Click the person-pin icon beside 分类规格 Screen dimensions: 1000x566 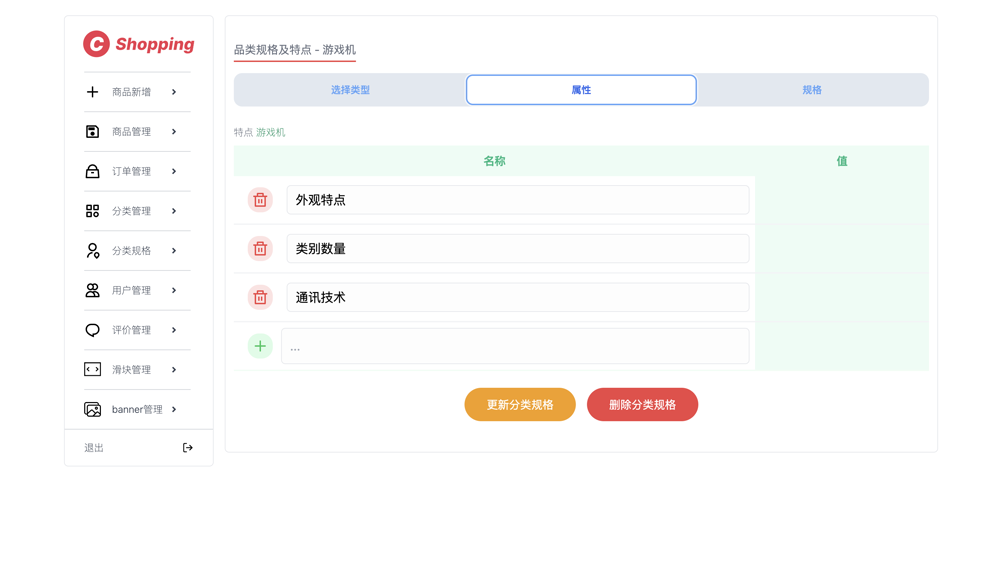click(92, 251)
